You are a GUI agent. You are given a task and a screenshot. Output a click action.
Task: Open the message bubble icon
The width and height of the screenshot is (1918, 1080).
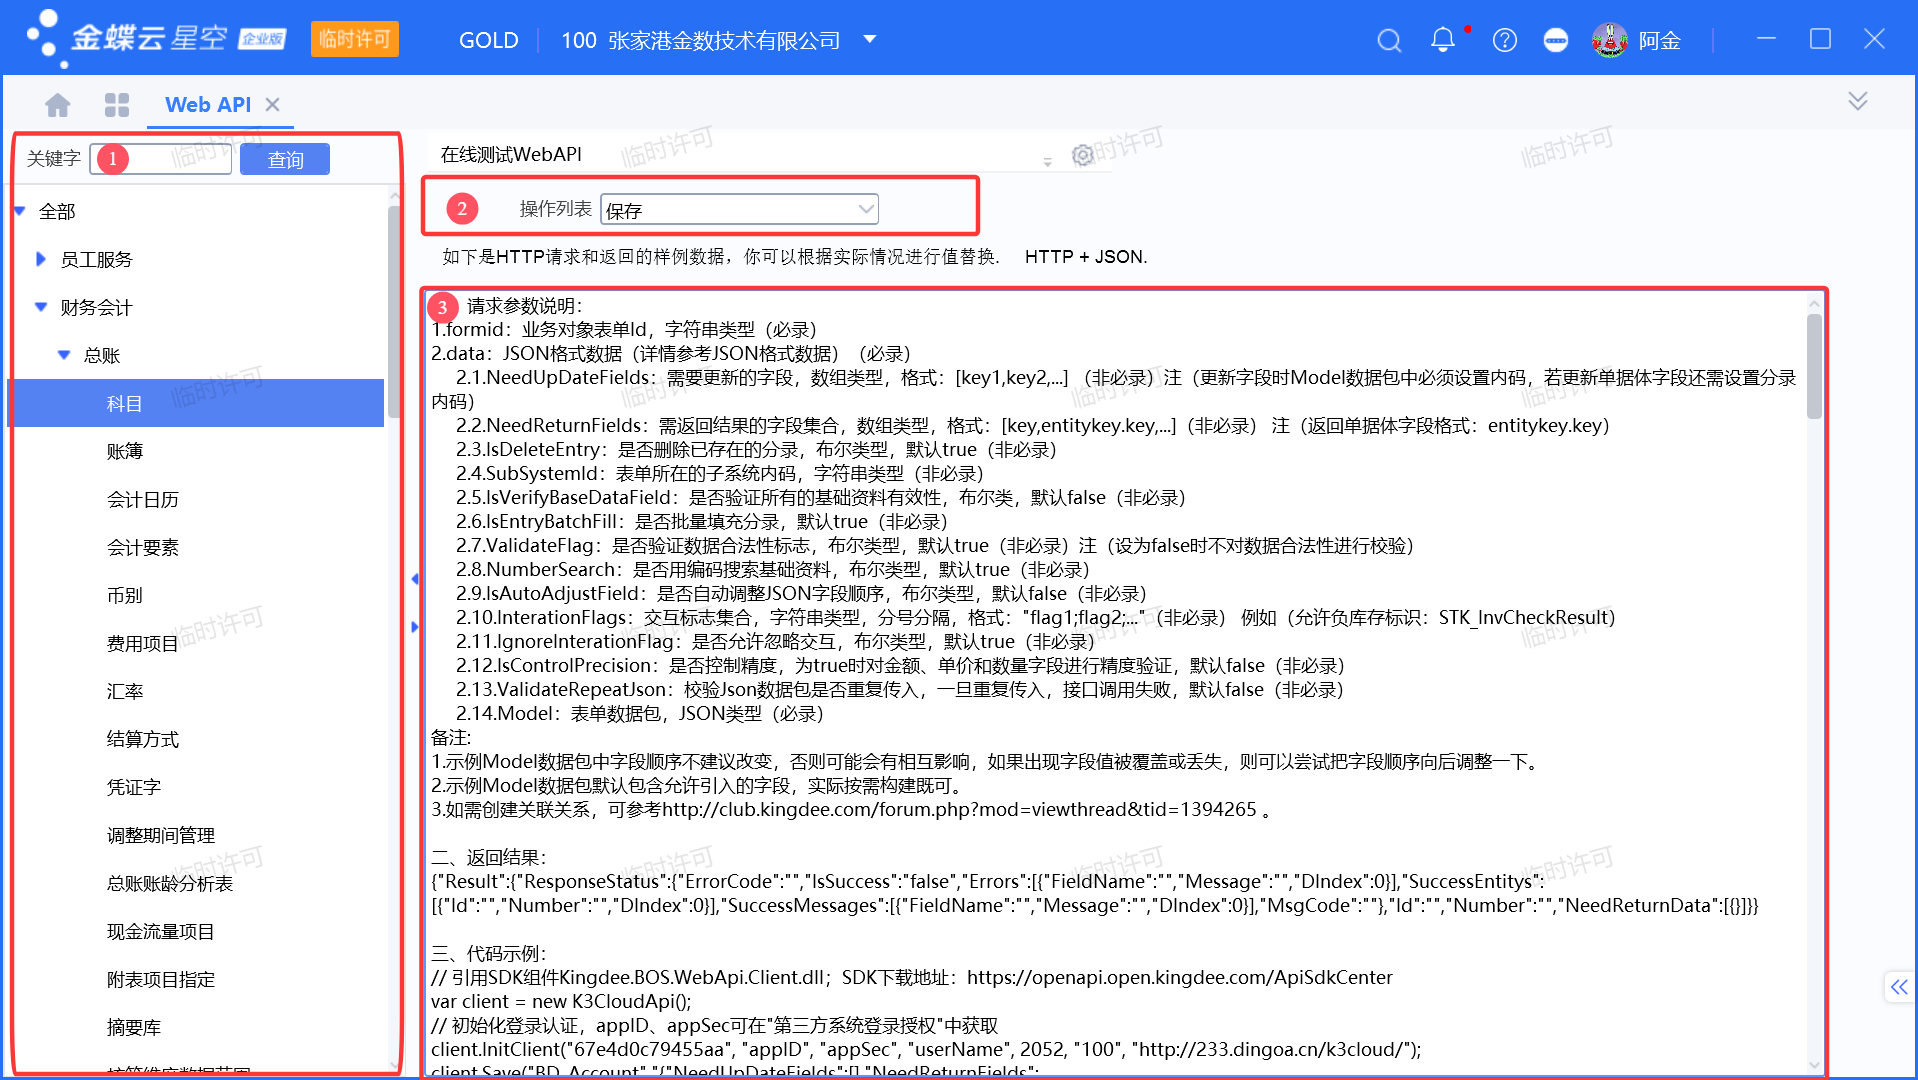tap(1556, 40)
